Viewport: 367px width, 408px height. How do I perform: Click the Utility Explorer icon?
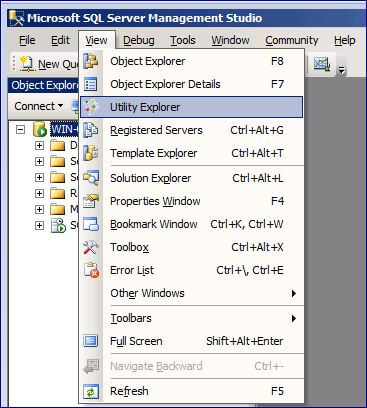91,107
